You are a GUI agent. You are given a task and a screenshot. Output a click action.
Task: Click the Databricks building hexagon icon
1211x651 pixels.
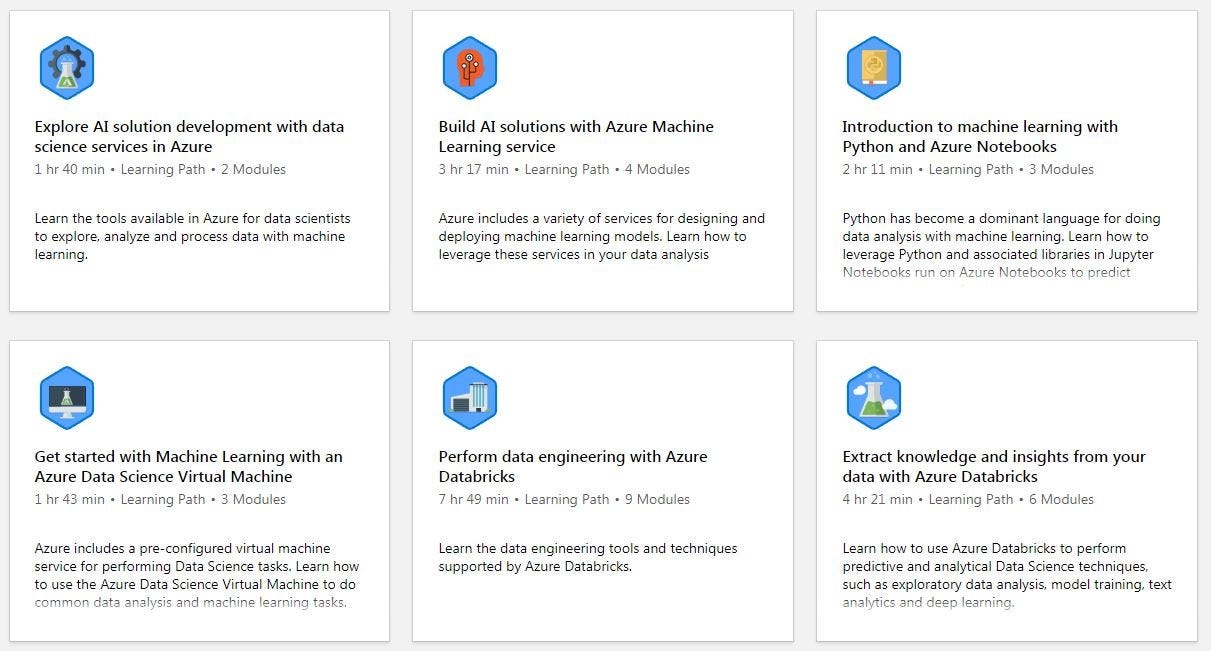pos(470,398)
